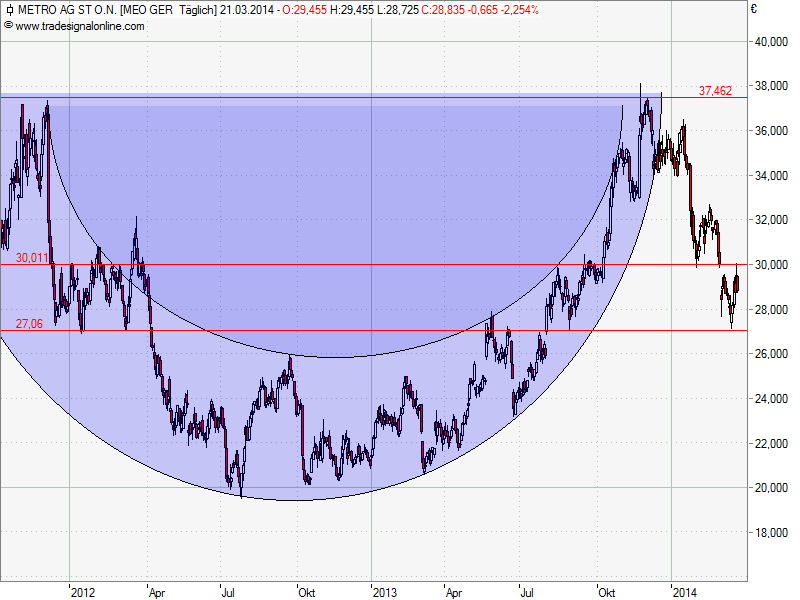Click the 2014 marker on time axis
The image size is (800, 600).
tap(685, 592)
